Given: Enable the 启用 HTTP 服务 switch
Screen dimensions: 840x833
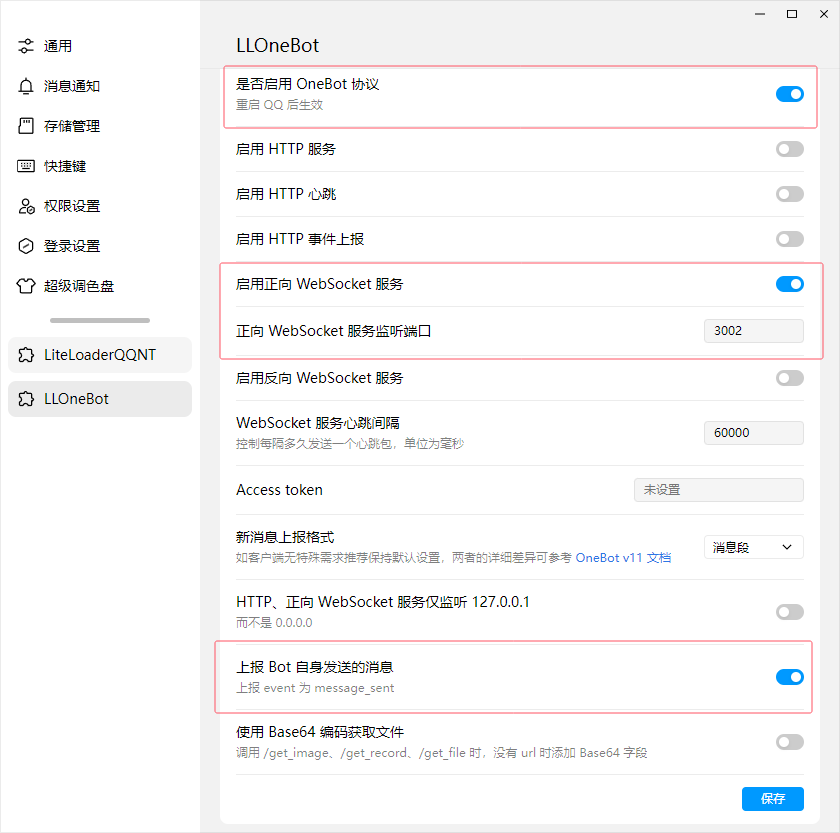Looking at the screenshot, I should pos(790,149).
